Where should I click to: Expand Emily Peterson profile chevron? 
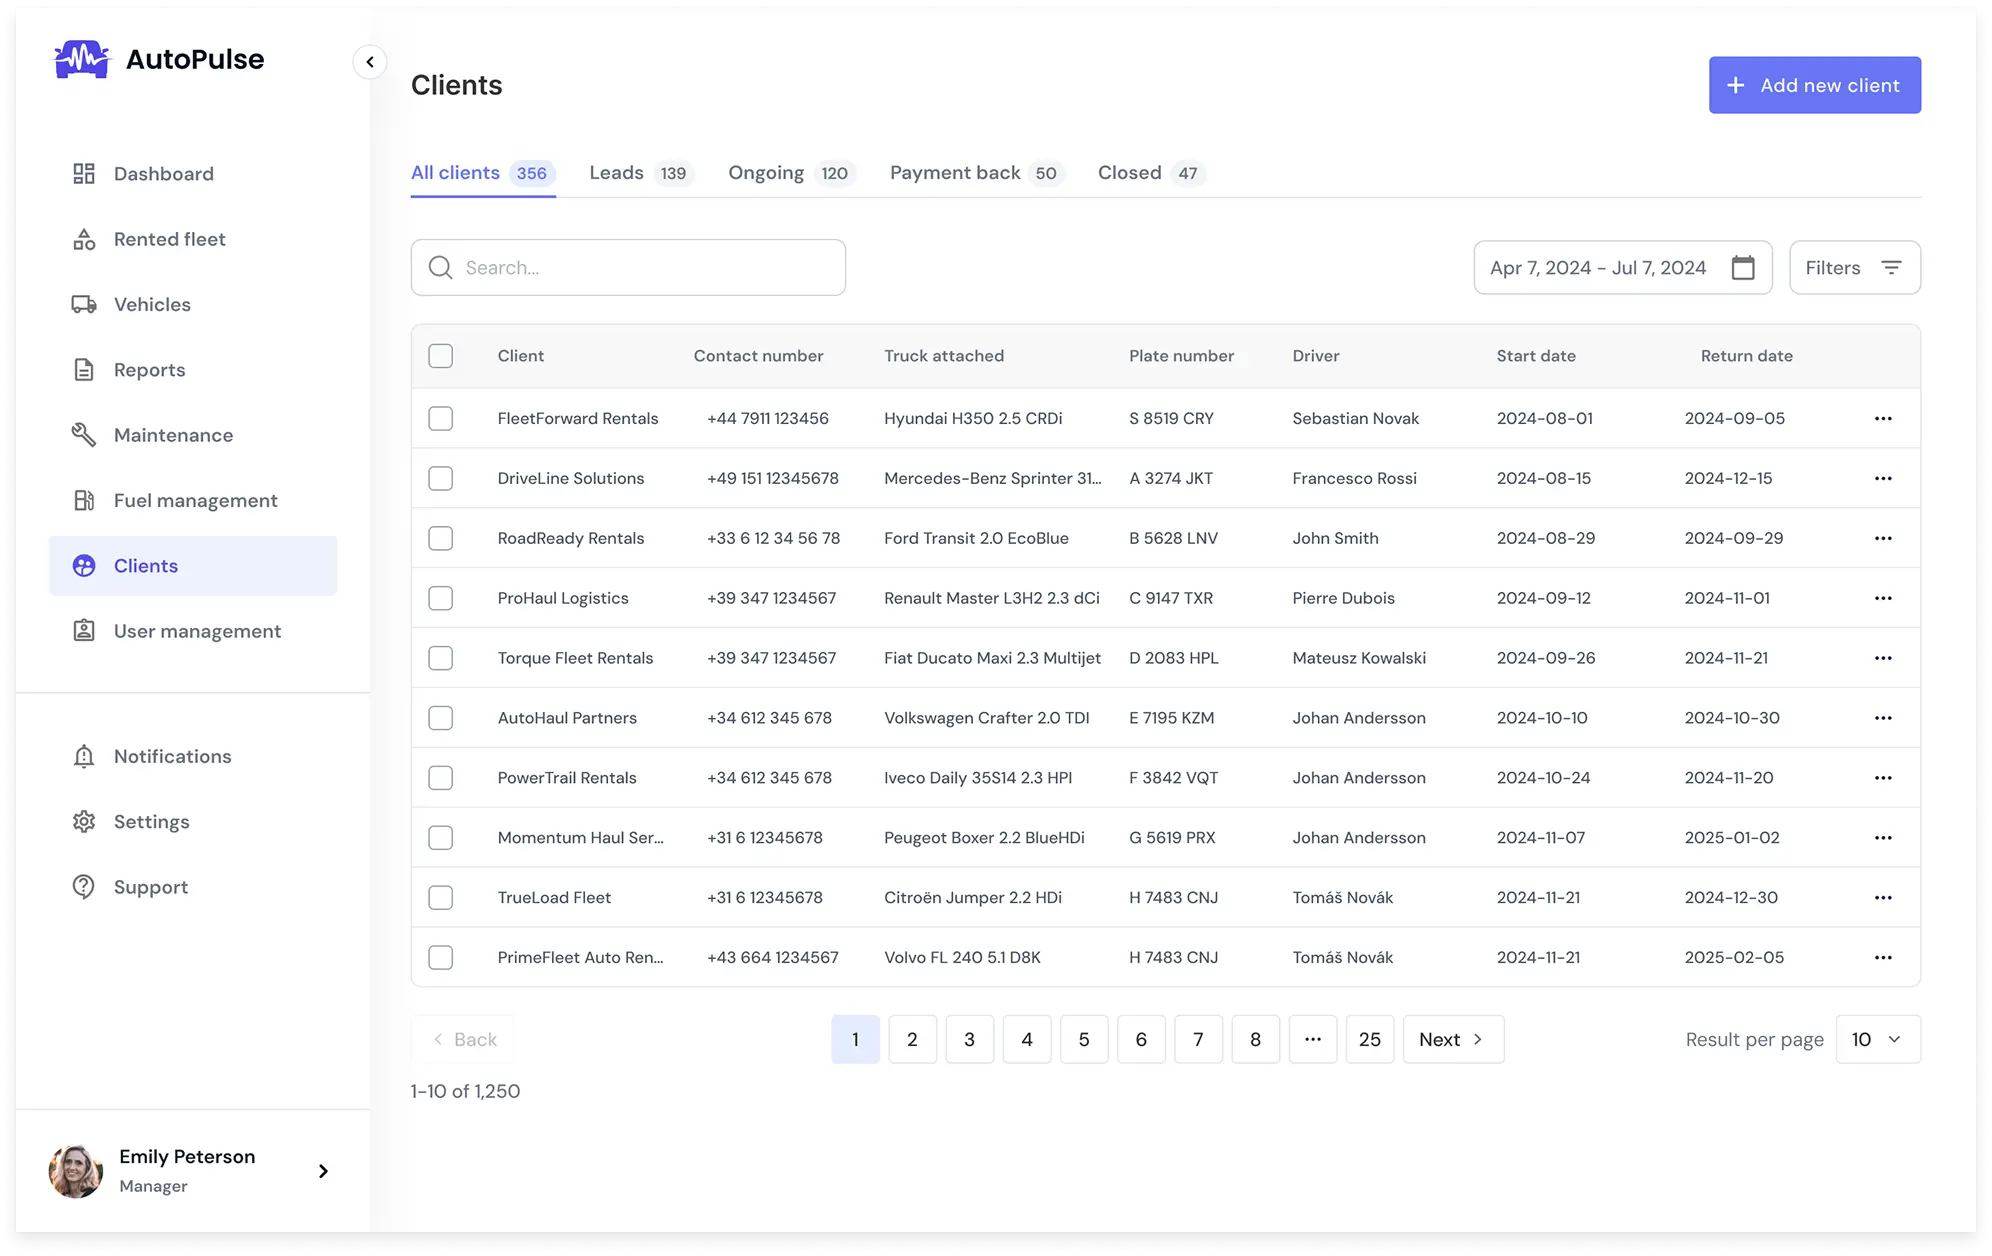coord(323,1171)
